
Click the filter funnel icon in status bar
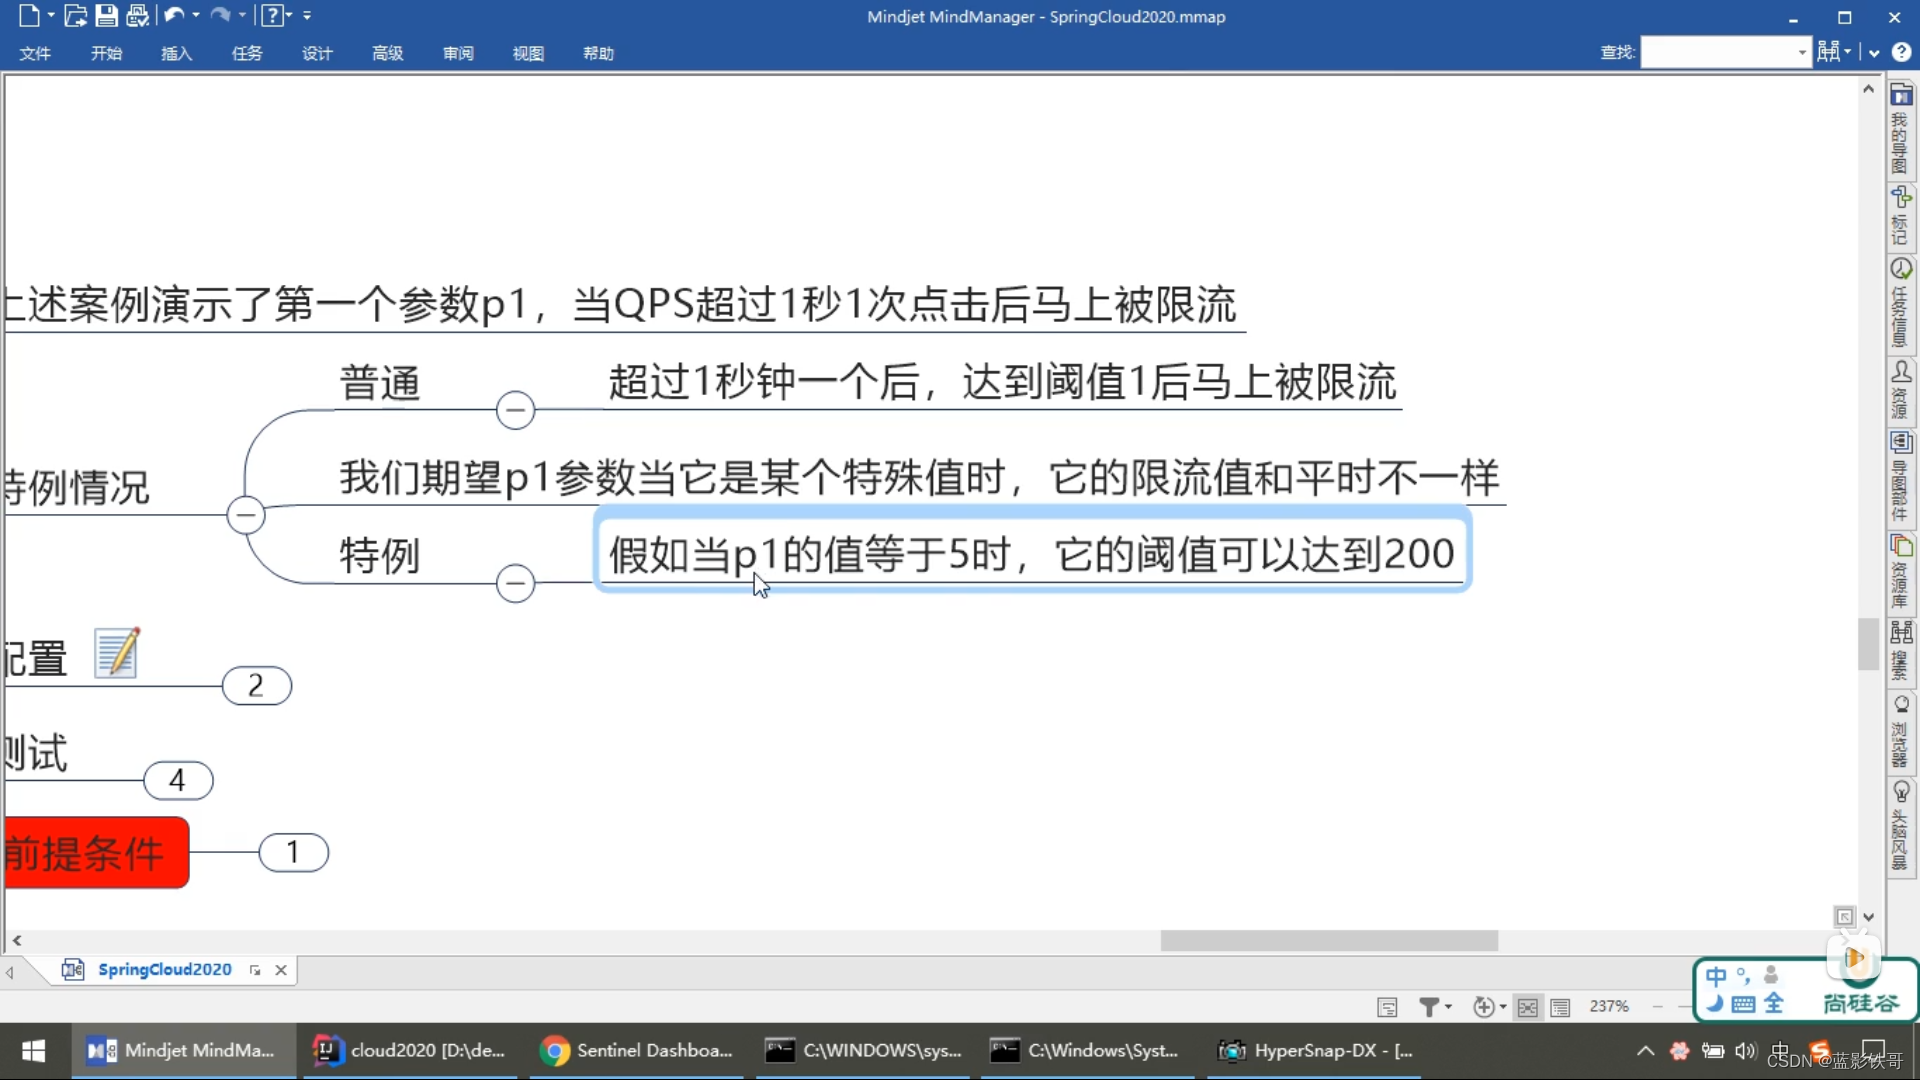pos(1429,1007)
